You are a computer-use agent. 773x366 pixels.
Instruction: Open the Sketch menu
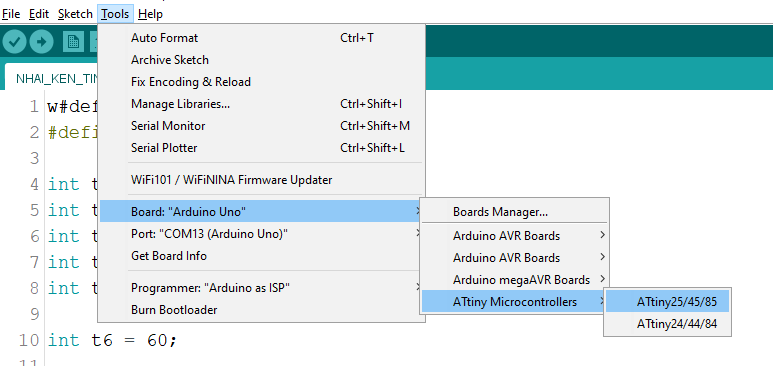click(75, 14)
